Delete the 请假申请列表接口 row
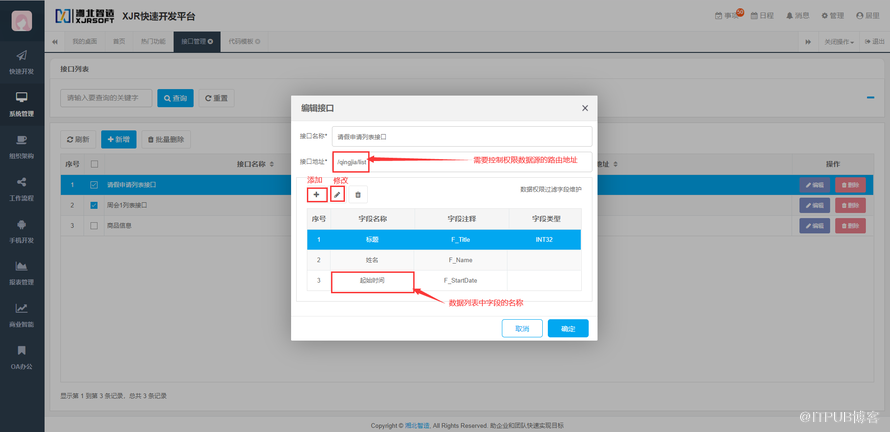890x432 pixels. click(x=850, y=184)
